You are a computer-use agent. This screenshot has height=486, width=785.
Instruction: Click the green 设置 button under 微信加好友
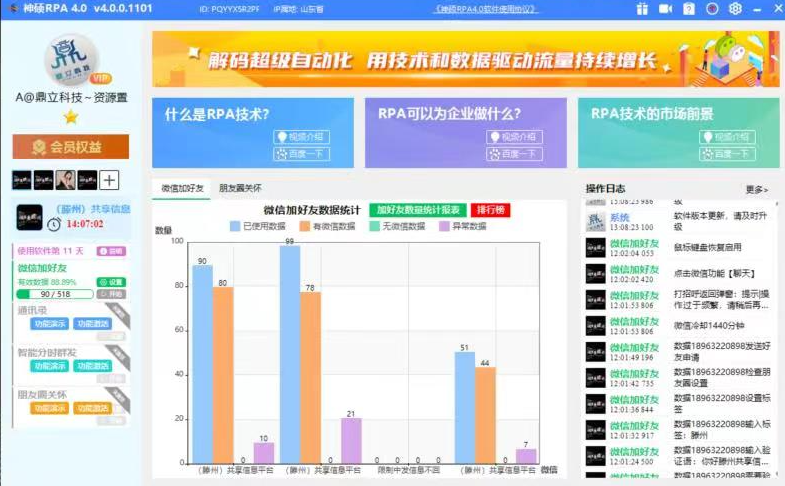(x=111, y=282)
